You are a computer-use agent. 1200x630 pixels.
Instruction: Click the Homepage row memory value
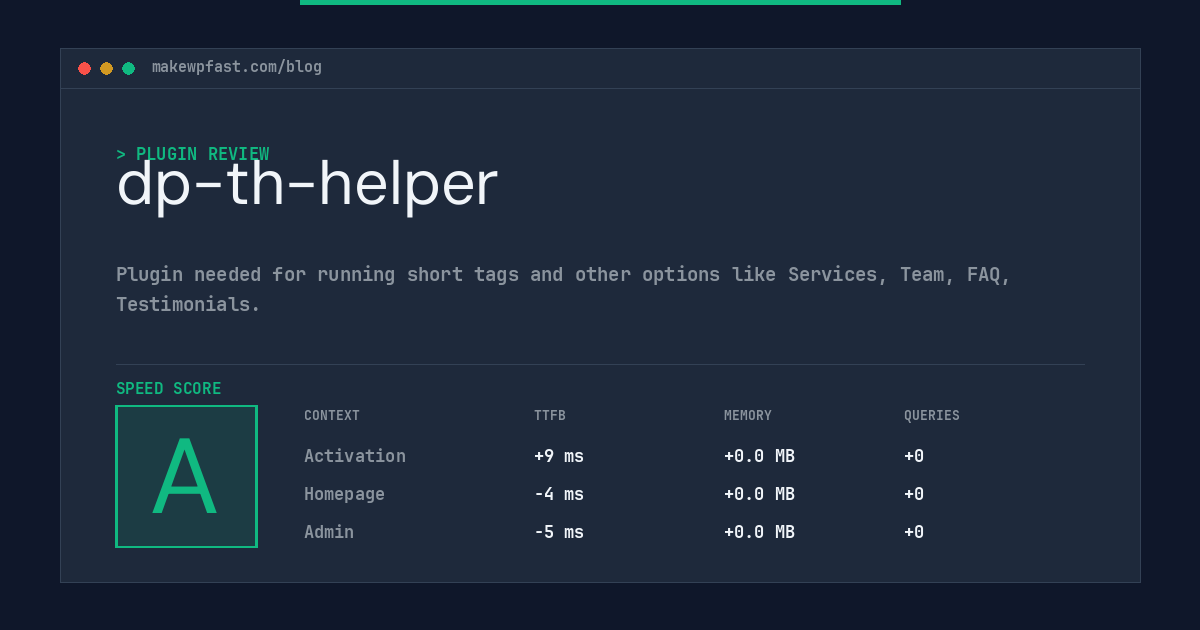pos(759,494)
